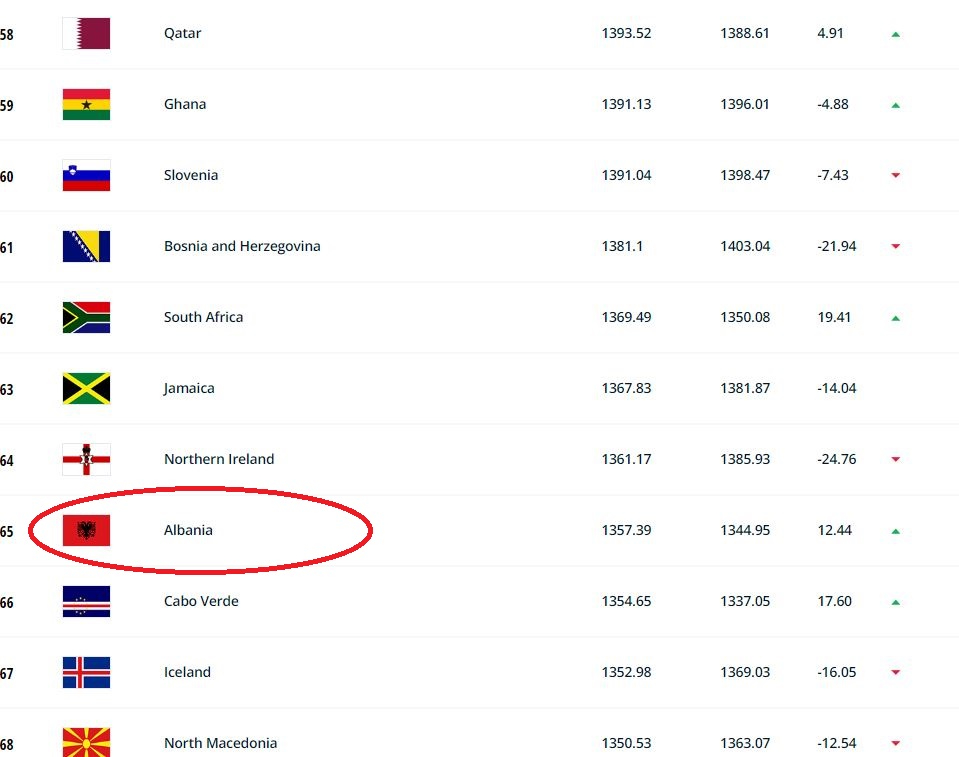
Task: Click the Jamaica flag icon
Action: 86,388
